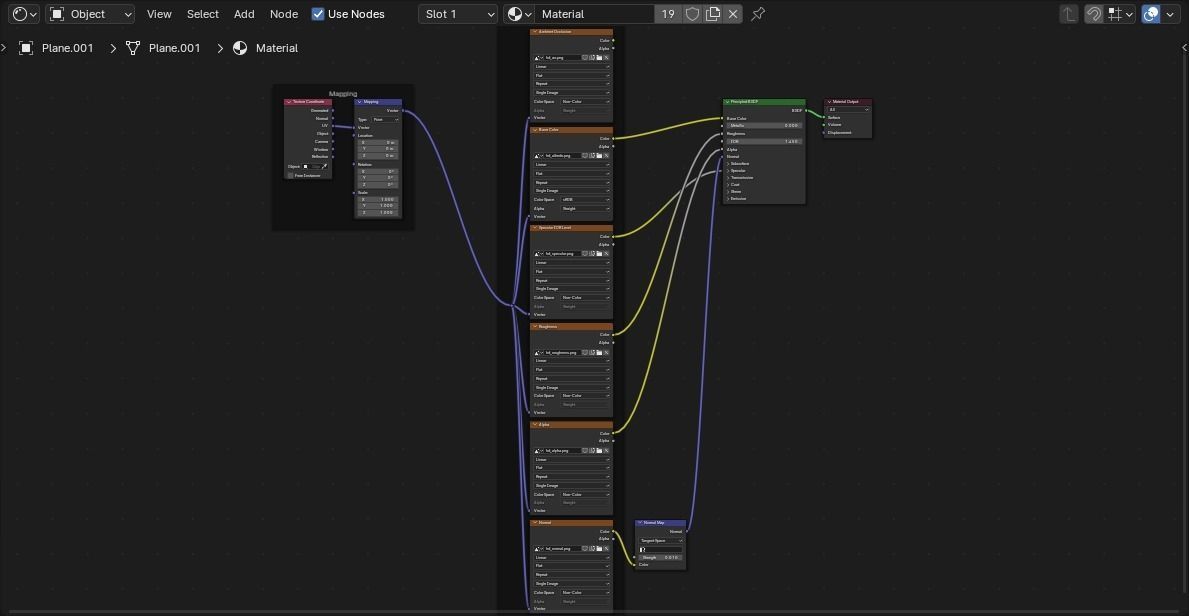
Task: Click the Object eyedropper icon
Action: pyautogui.click(x=325, y=166)
